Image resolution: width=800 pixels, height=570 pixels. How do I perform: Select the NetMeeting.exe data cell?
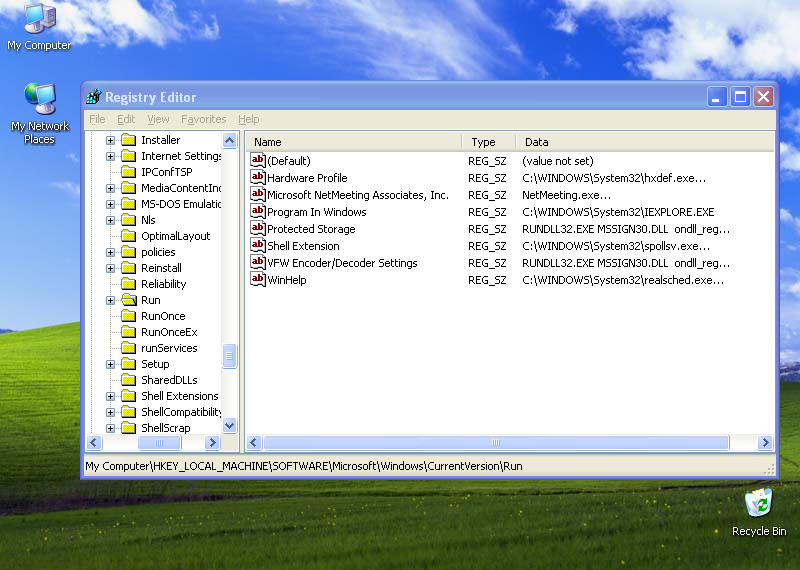566,195
